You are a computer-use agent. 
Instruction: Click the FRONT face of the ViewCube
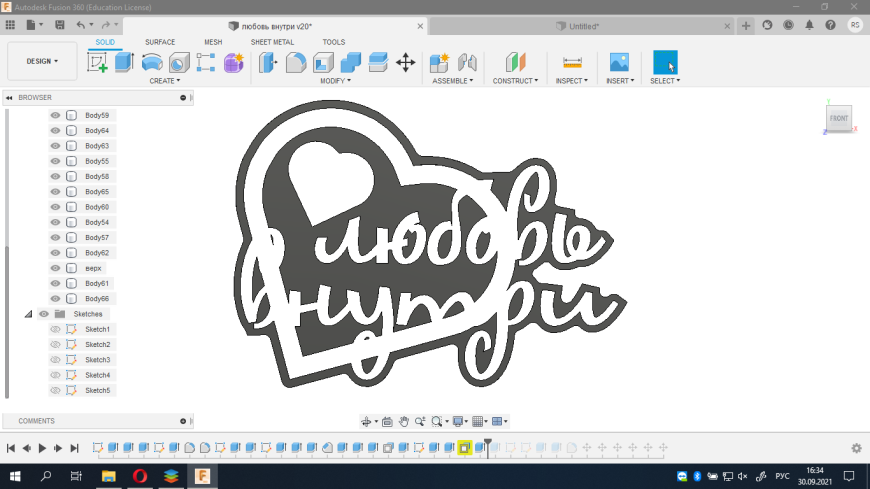pos(838,119)
